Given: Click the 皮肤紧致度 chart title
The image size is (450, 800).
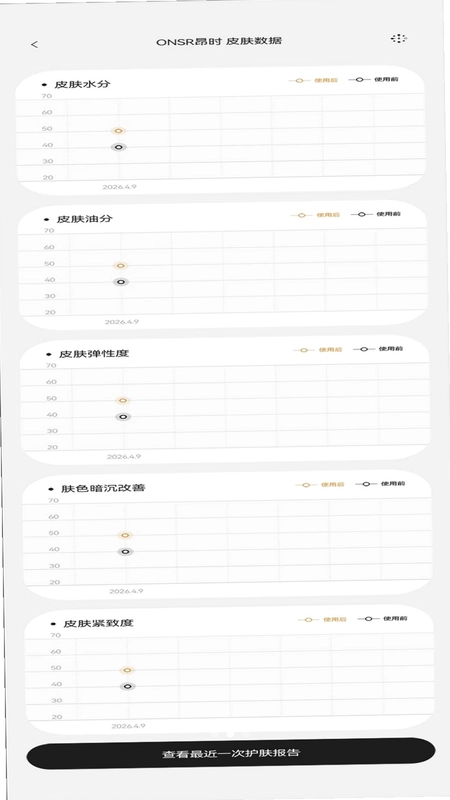Looking at the screenshot, I should [98, 623].
